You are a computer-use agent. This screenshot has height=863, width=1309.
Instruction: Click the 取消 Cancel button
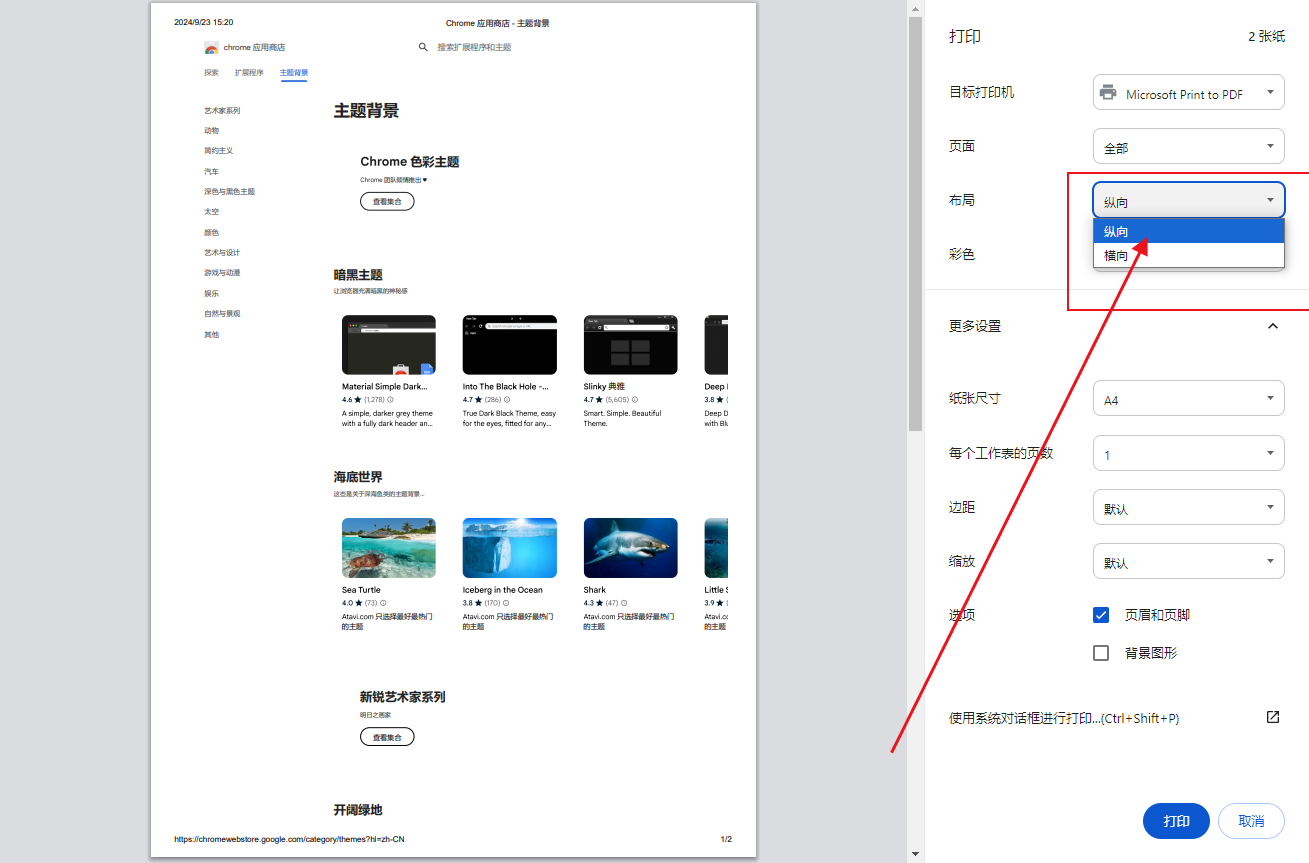pos(1251,821)
